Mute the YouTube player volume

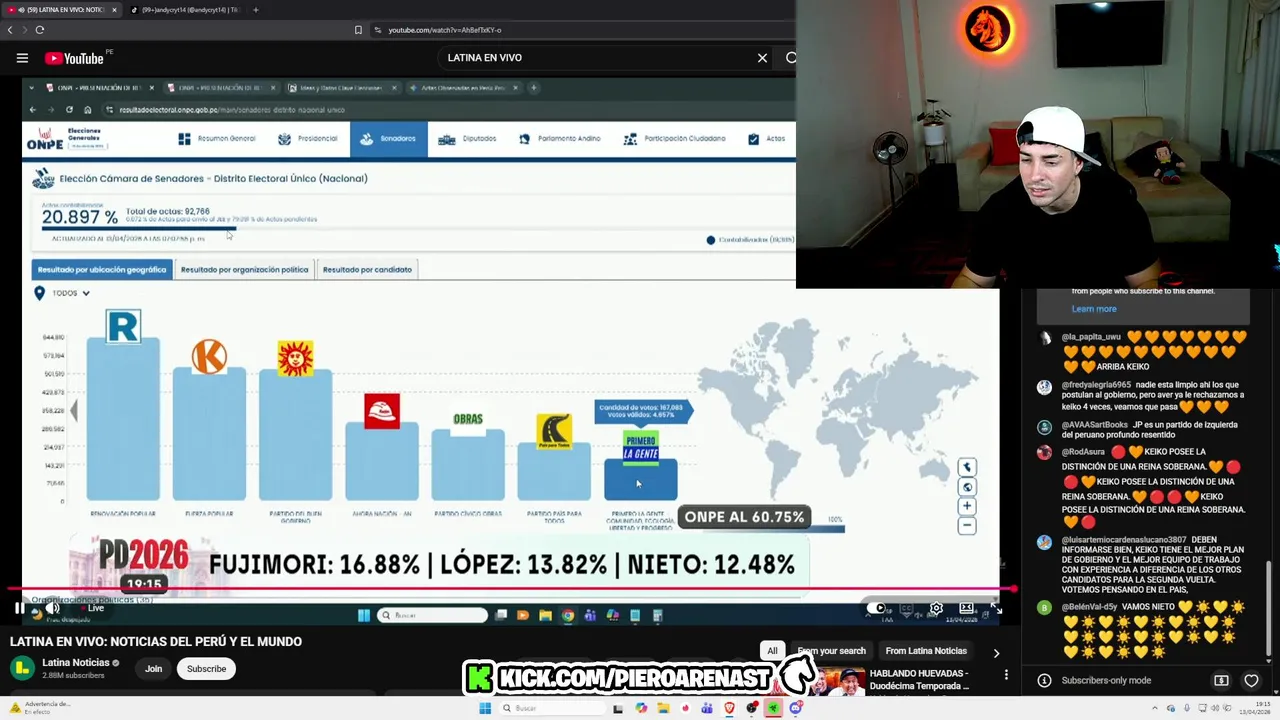tap(53, 608)
